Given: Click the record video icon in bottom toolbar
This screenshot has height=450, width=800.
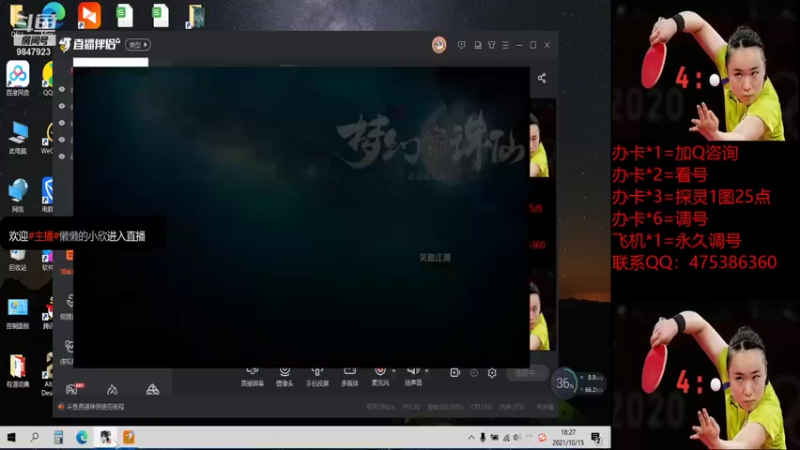Looking at the screenshot, I should click(x=455, y=373).
